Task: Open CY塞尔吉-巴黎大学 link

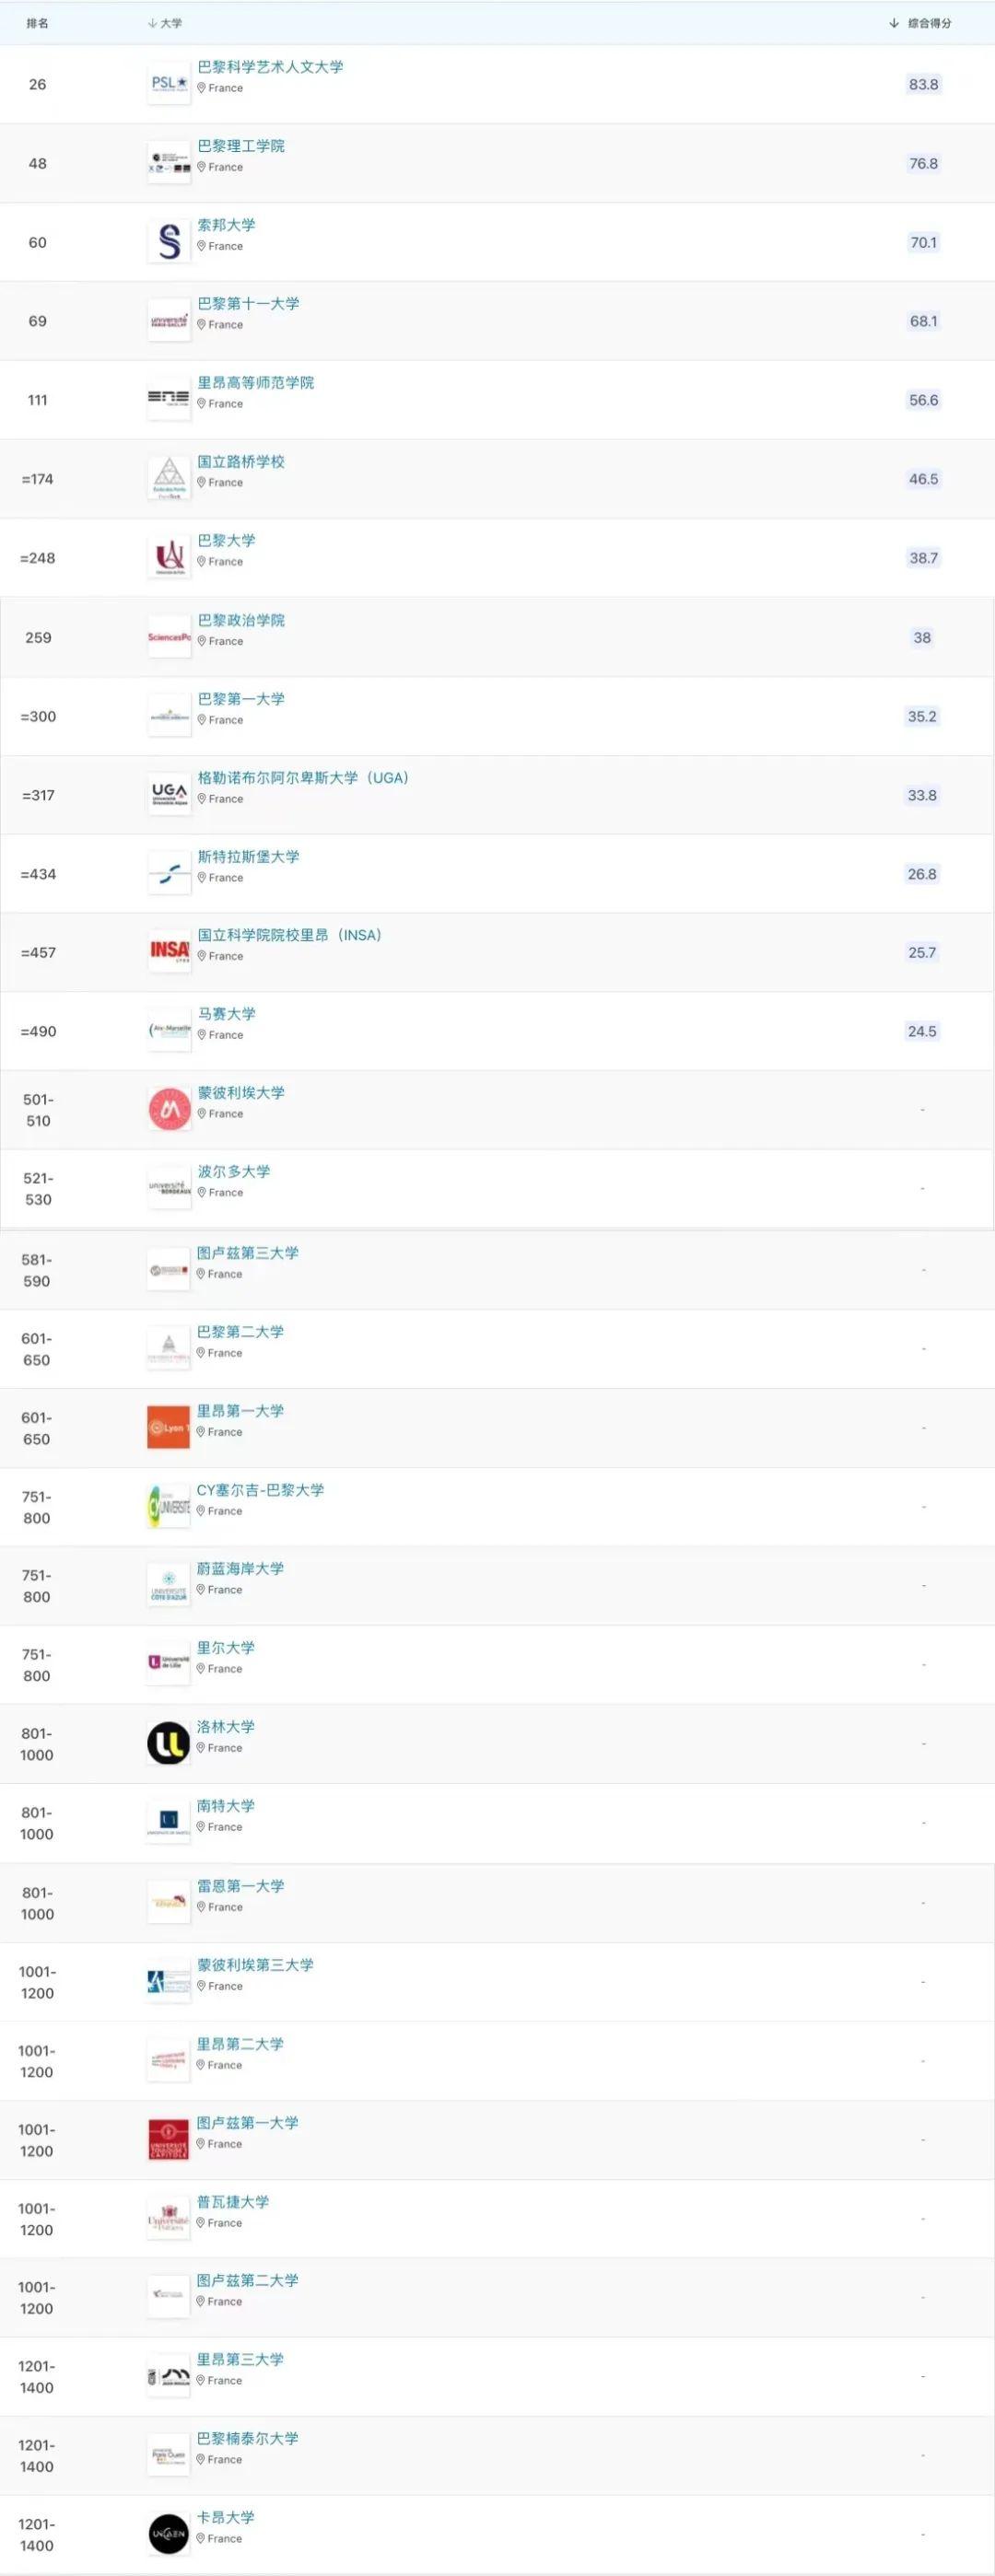Action: coord(260,1490)
